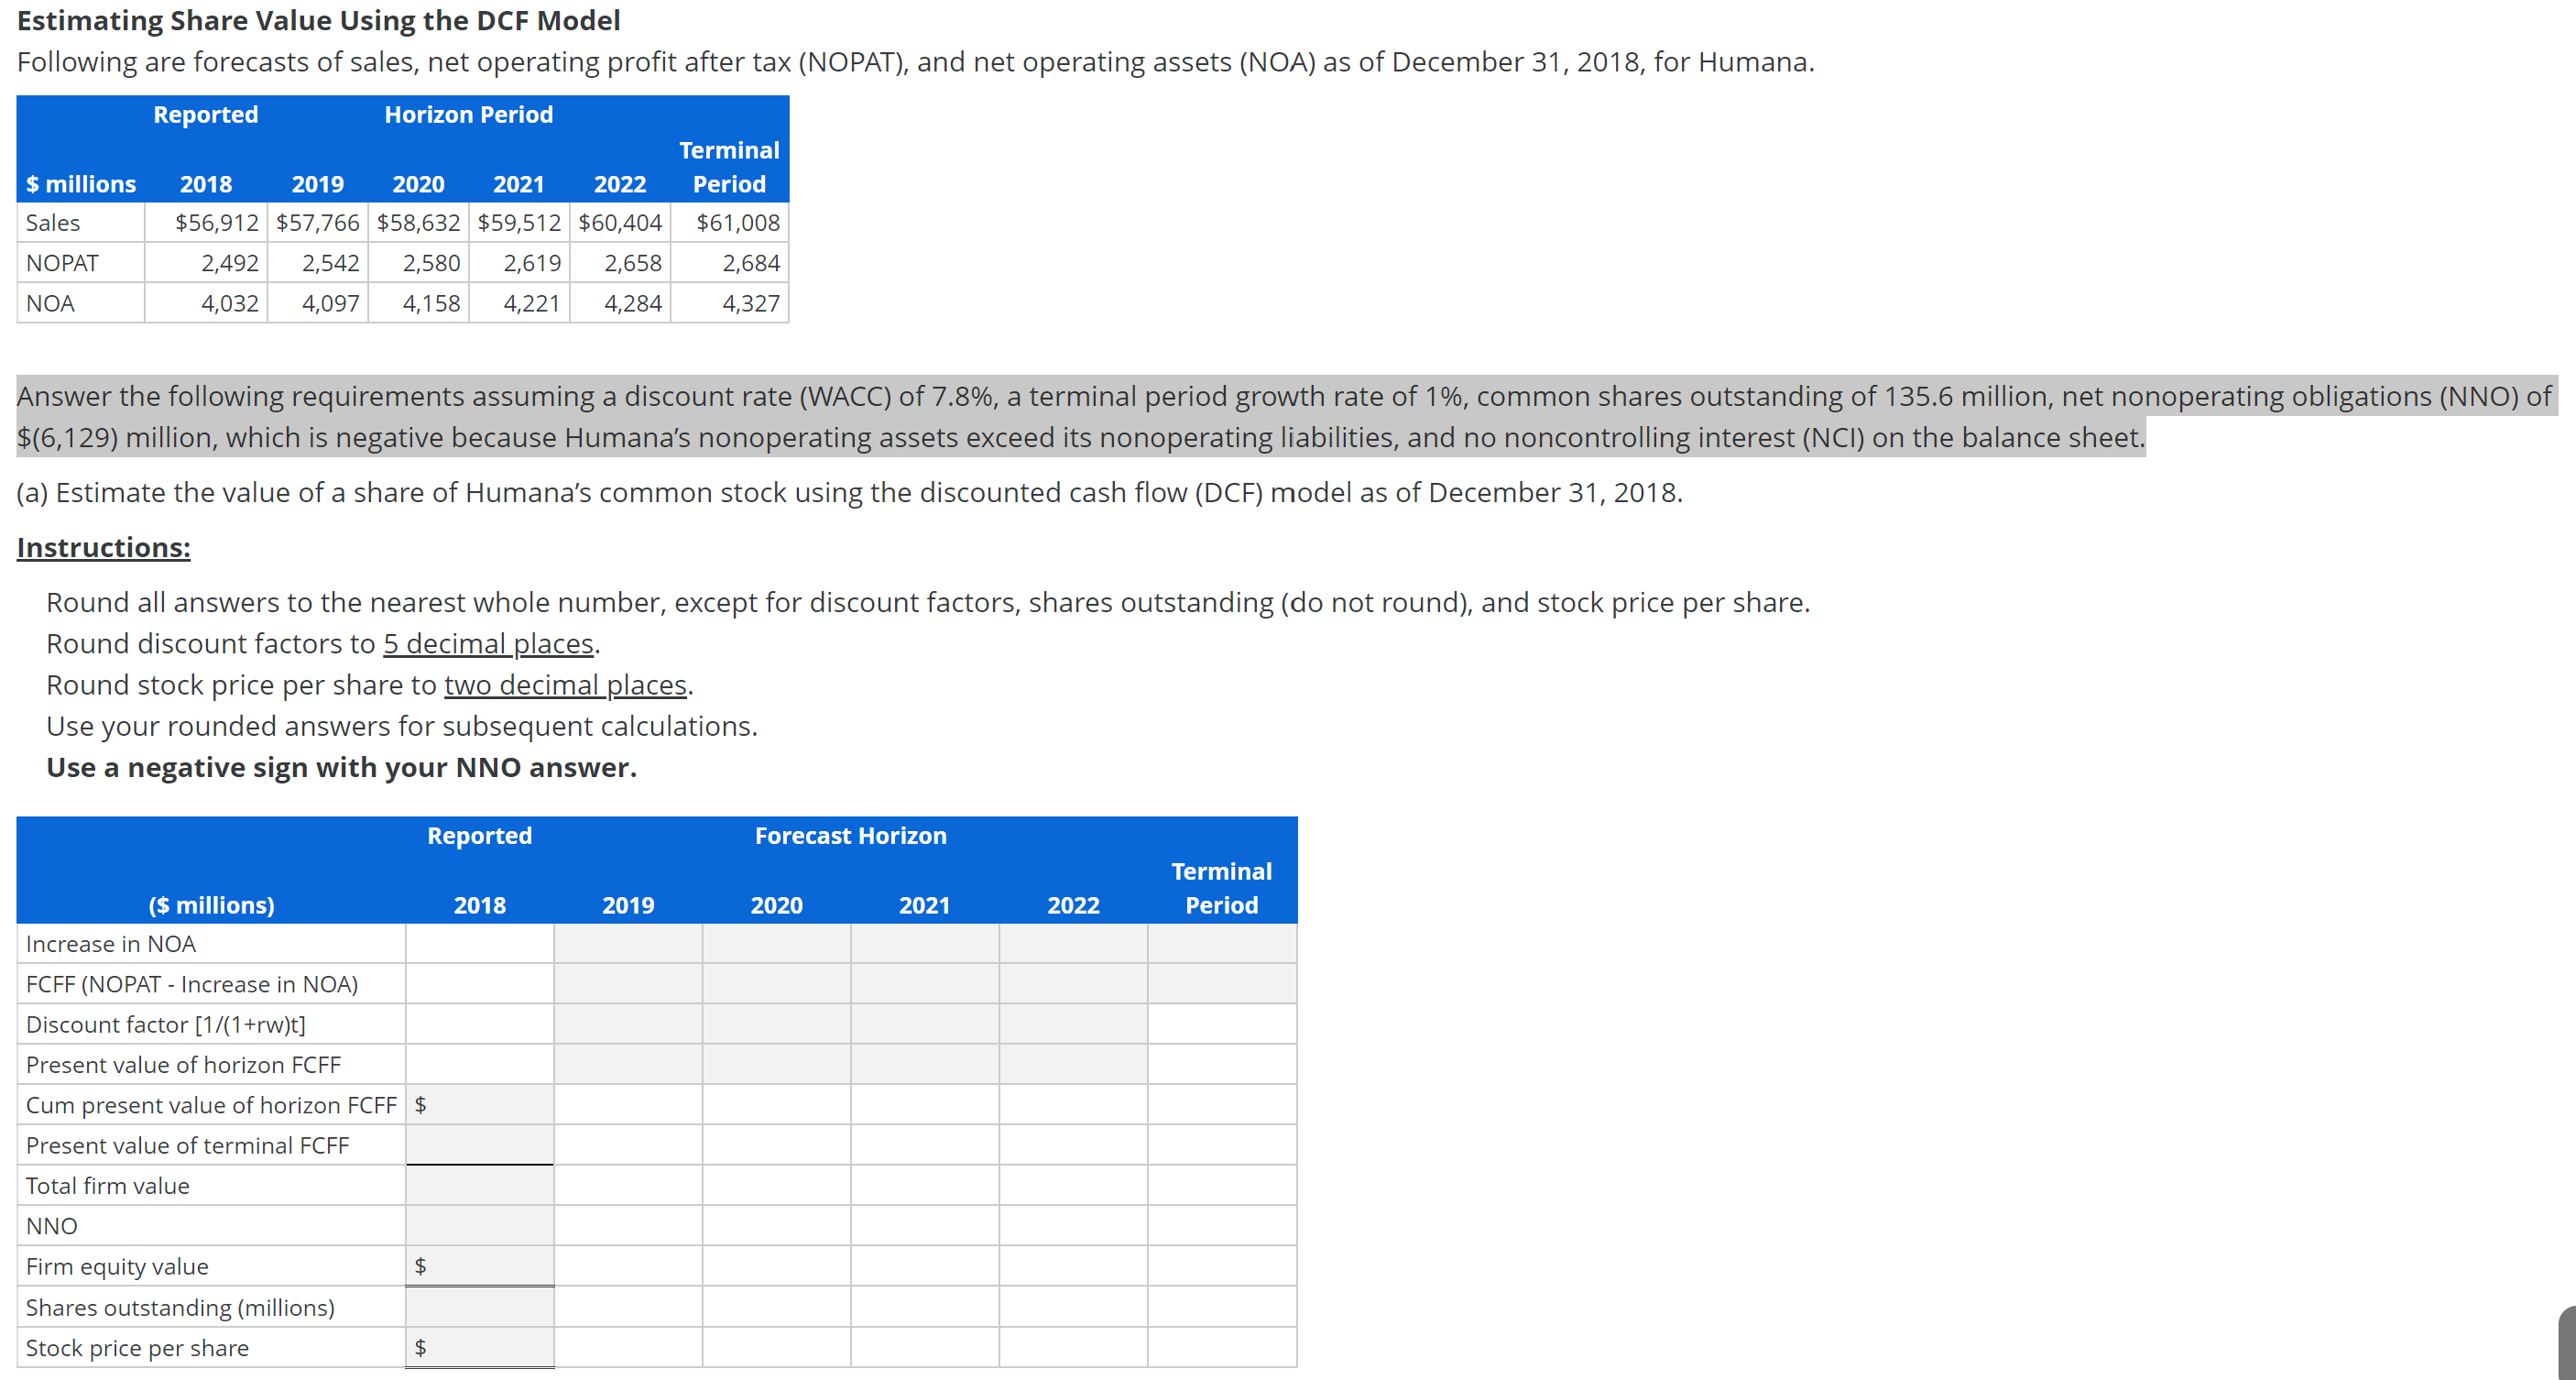Click the Shares outstanding input field

pos(480,1305)
